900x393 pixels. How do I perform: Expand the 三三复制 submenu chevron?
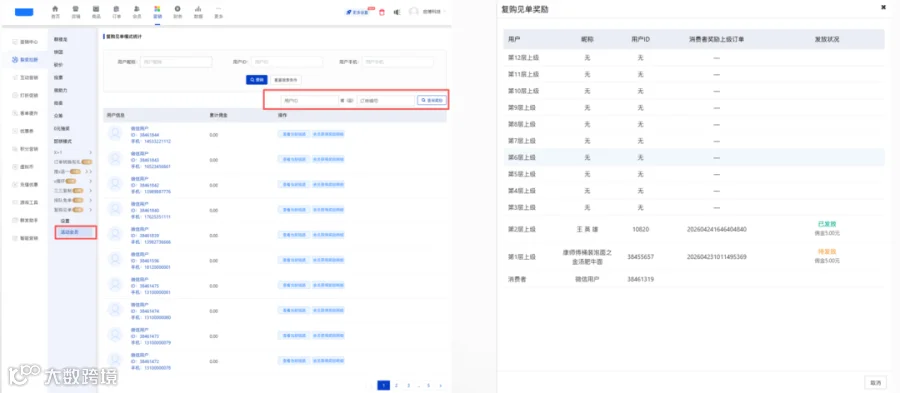pos(91,190)
